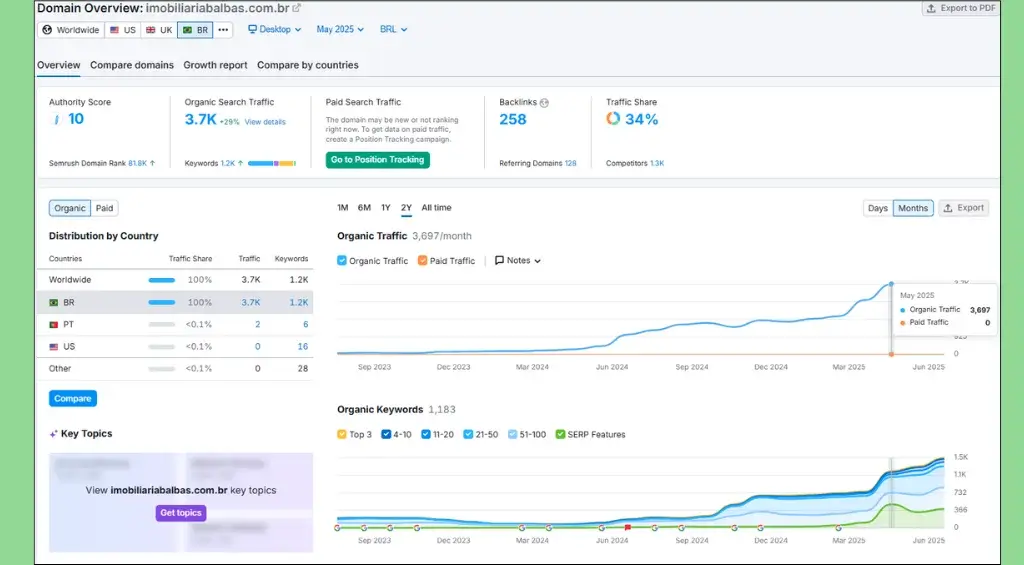Click the Compare button
Screen dimensions: 1024x565
(72, 398)
